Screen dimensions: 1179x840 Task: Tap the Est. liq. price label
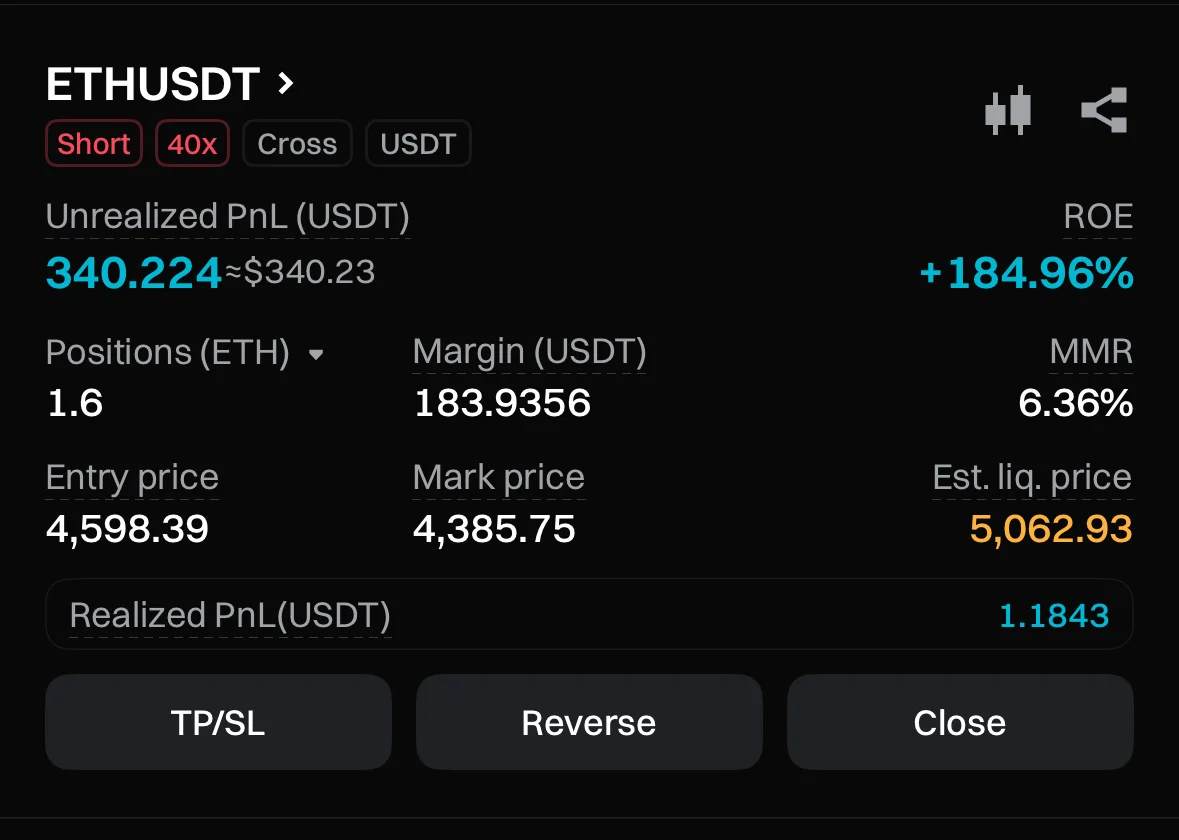pyautogui.click(x=1032, y=478)
